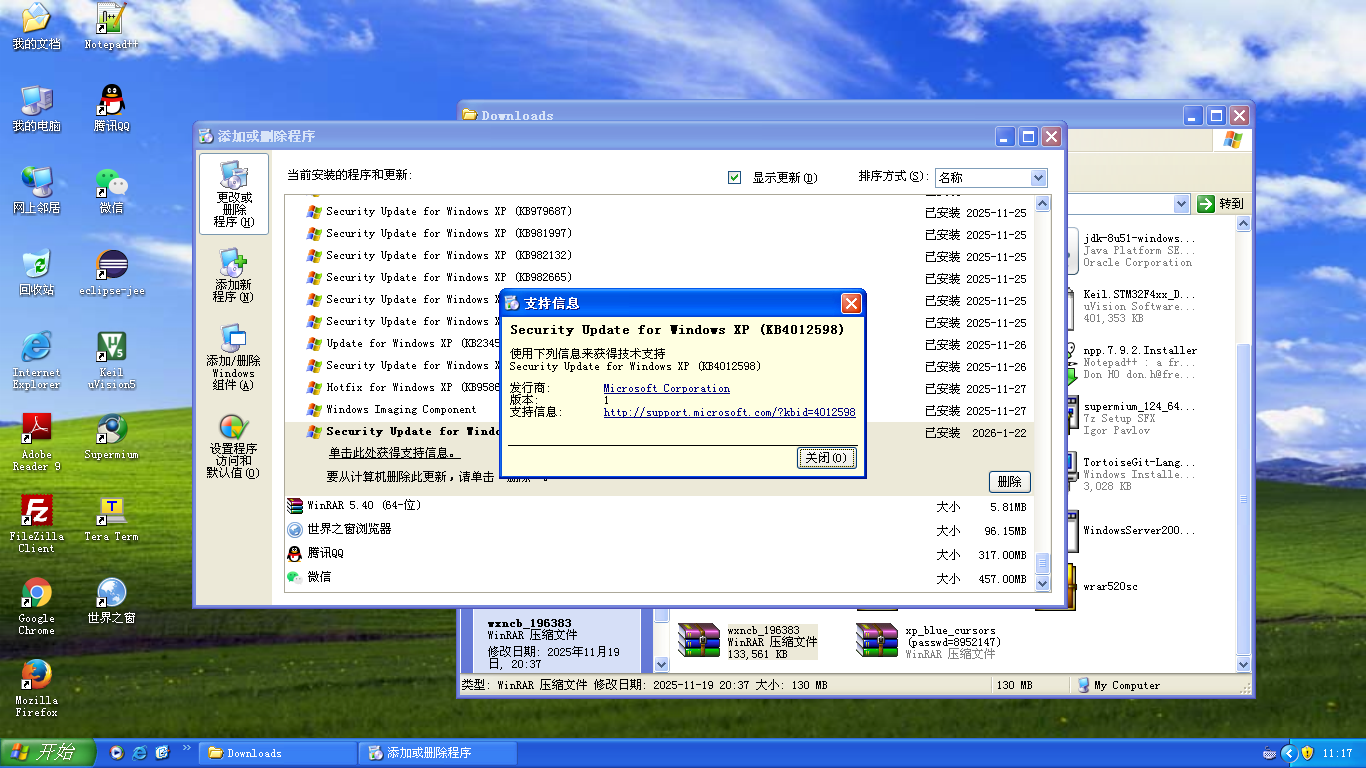The height and width of the screenshot is (768, 1366).
Task: Switch to Downloads window in the taskbar
Action: tap(278, 753)
